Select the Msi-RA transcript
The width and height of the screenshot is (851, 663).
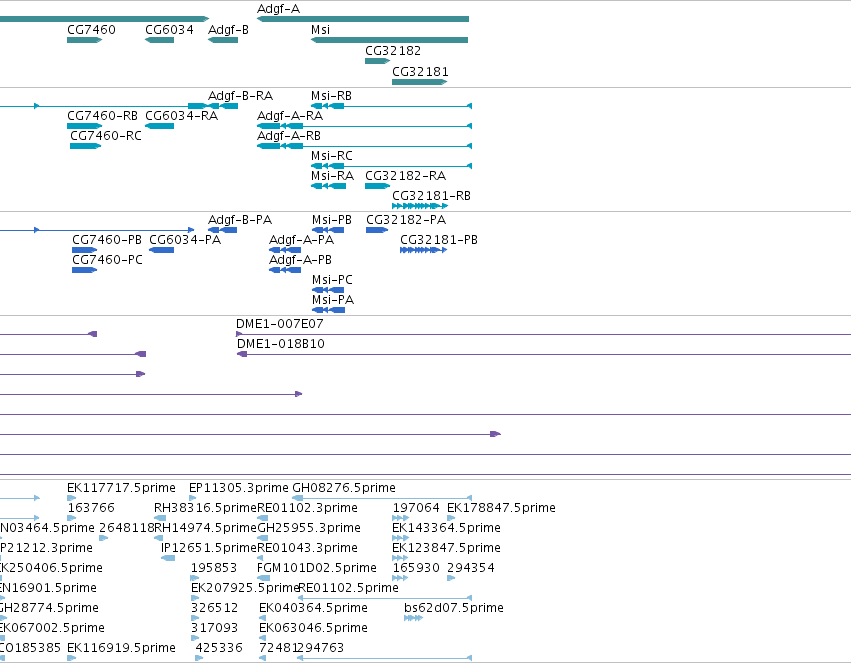pyautogui.click(x=328, y=186)
